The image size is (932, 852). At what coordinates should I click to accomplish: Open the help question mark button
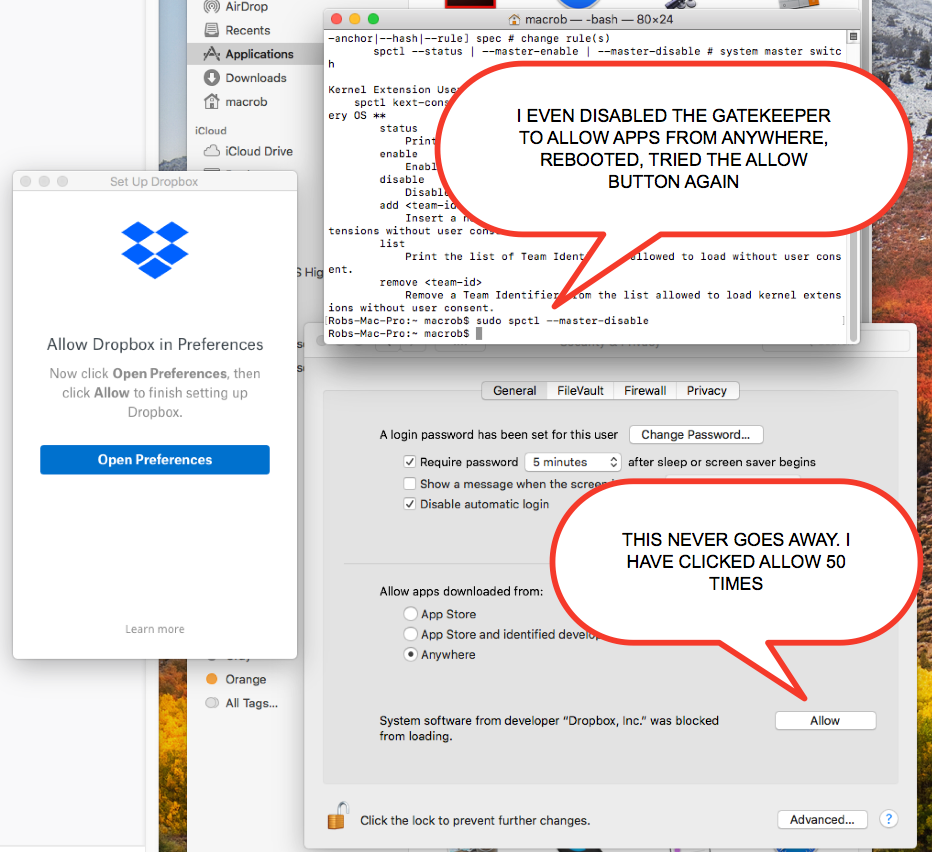click(888, 819)
